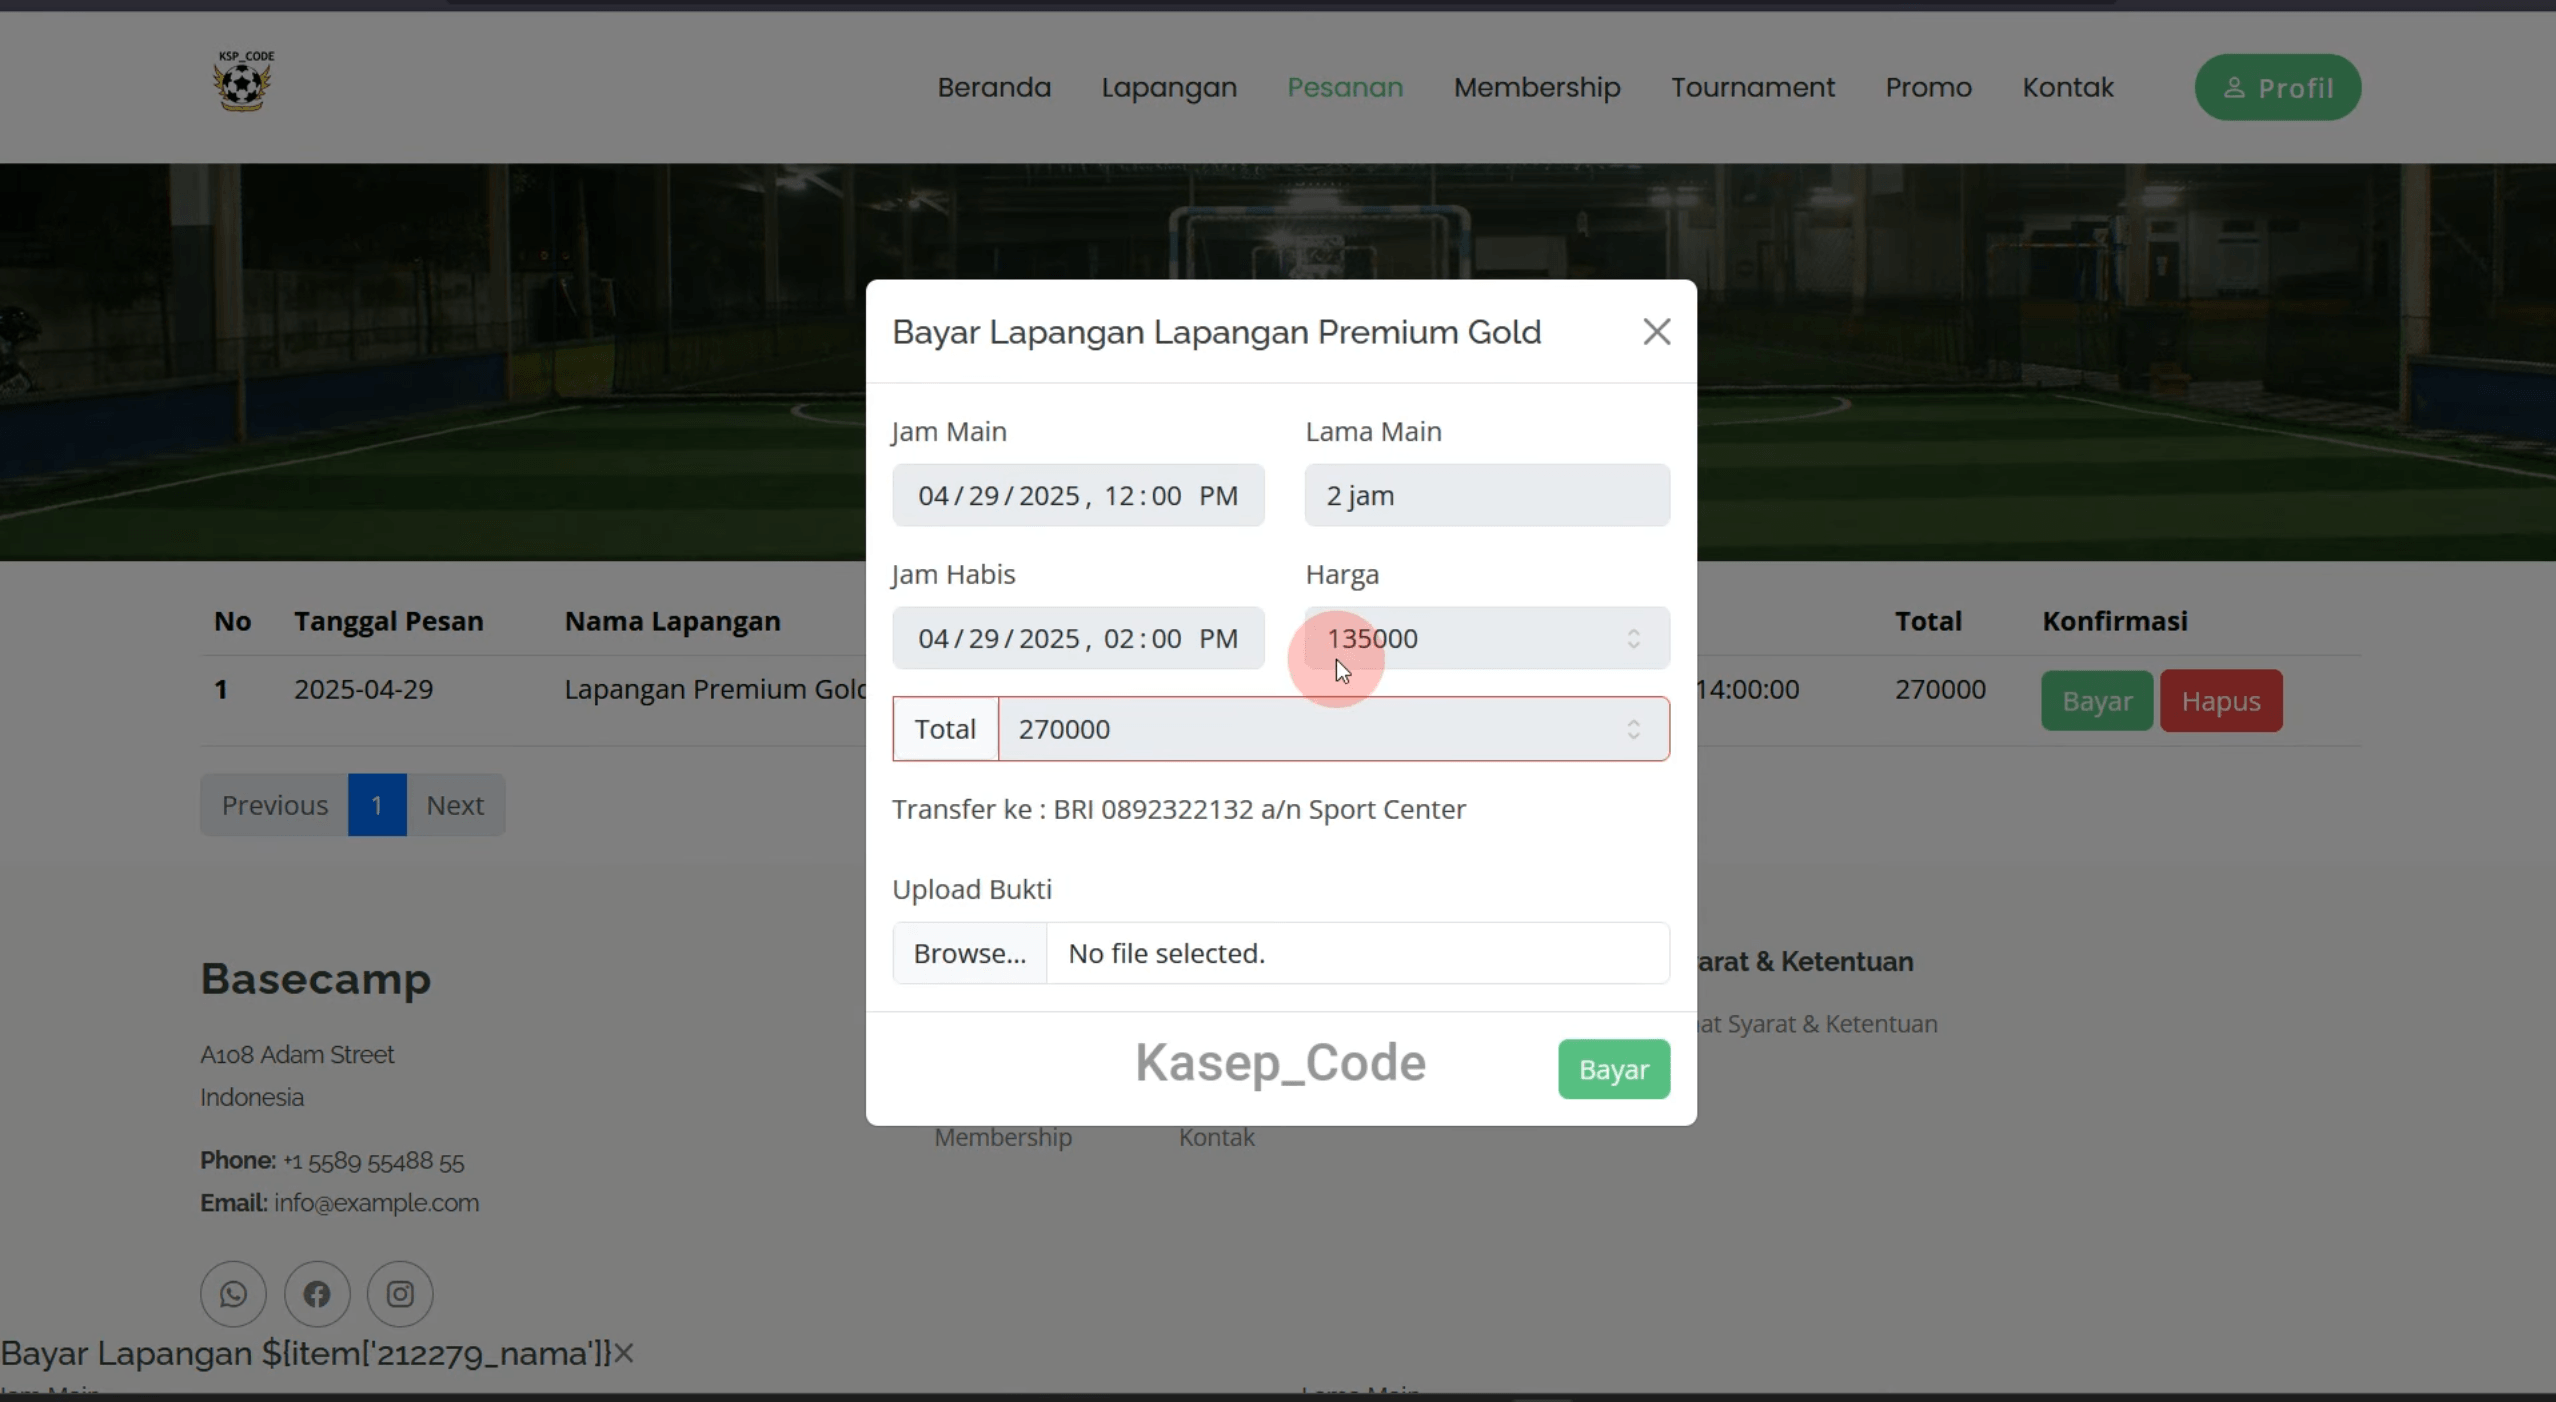This screenshot has height=1402, width=2556.
Task: Click the KSP_Code football logo
Action: (x=243, y=81)
